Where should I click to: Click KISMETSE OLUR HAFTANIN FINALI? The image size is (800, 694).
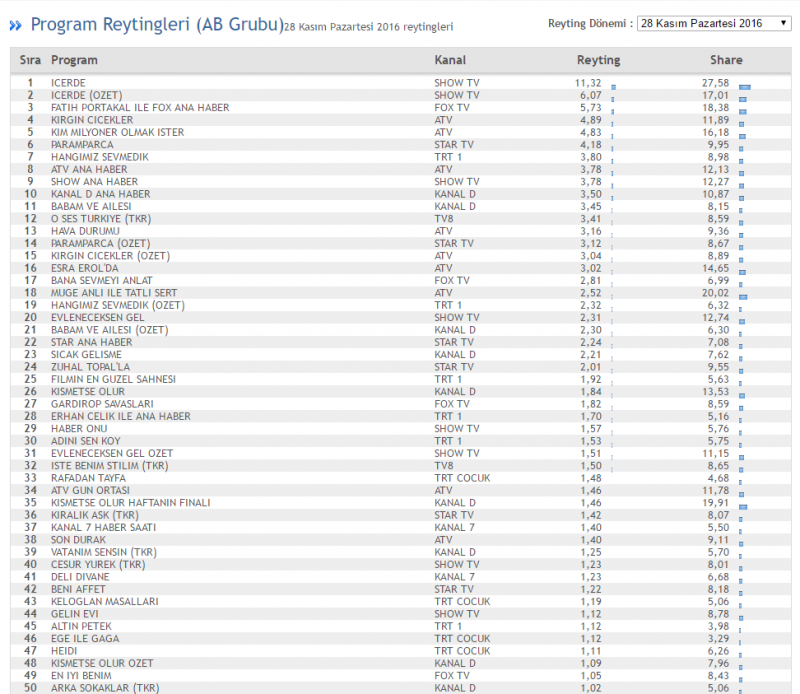[131, 503]
